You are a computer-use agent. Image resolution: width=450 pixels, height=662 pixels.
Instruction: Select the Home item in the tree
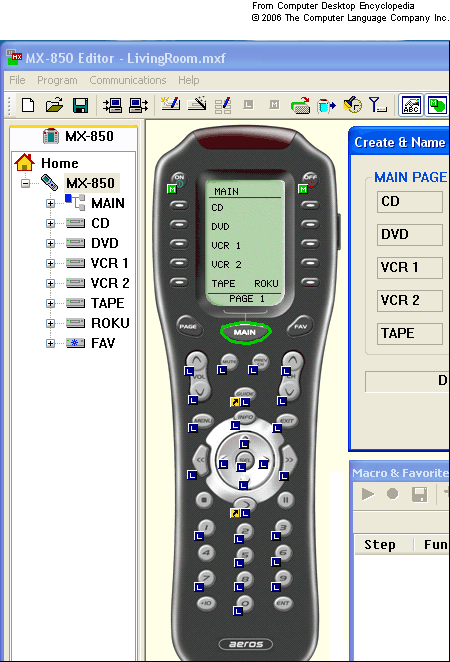60,163
